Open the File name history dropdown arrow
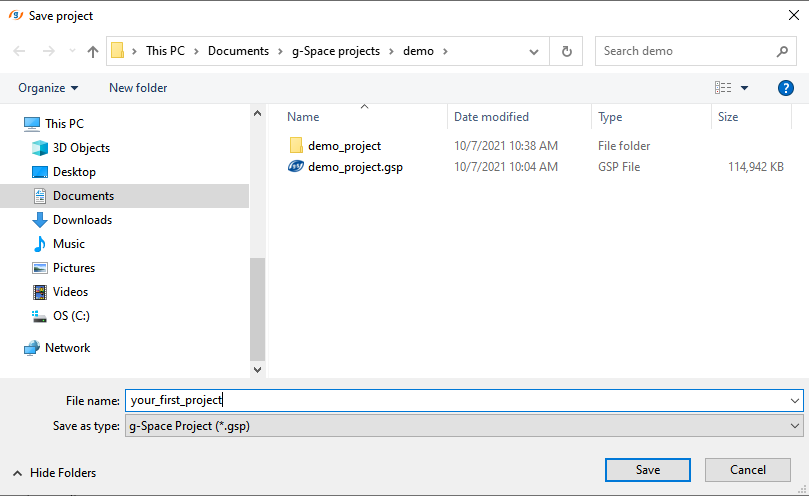The image size is (809, 496). [x=794, y=400]
